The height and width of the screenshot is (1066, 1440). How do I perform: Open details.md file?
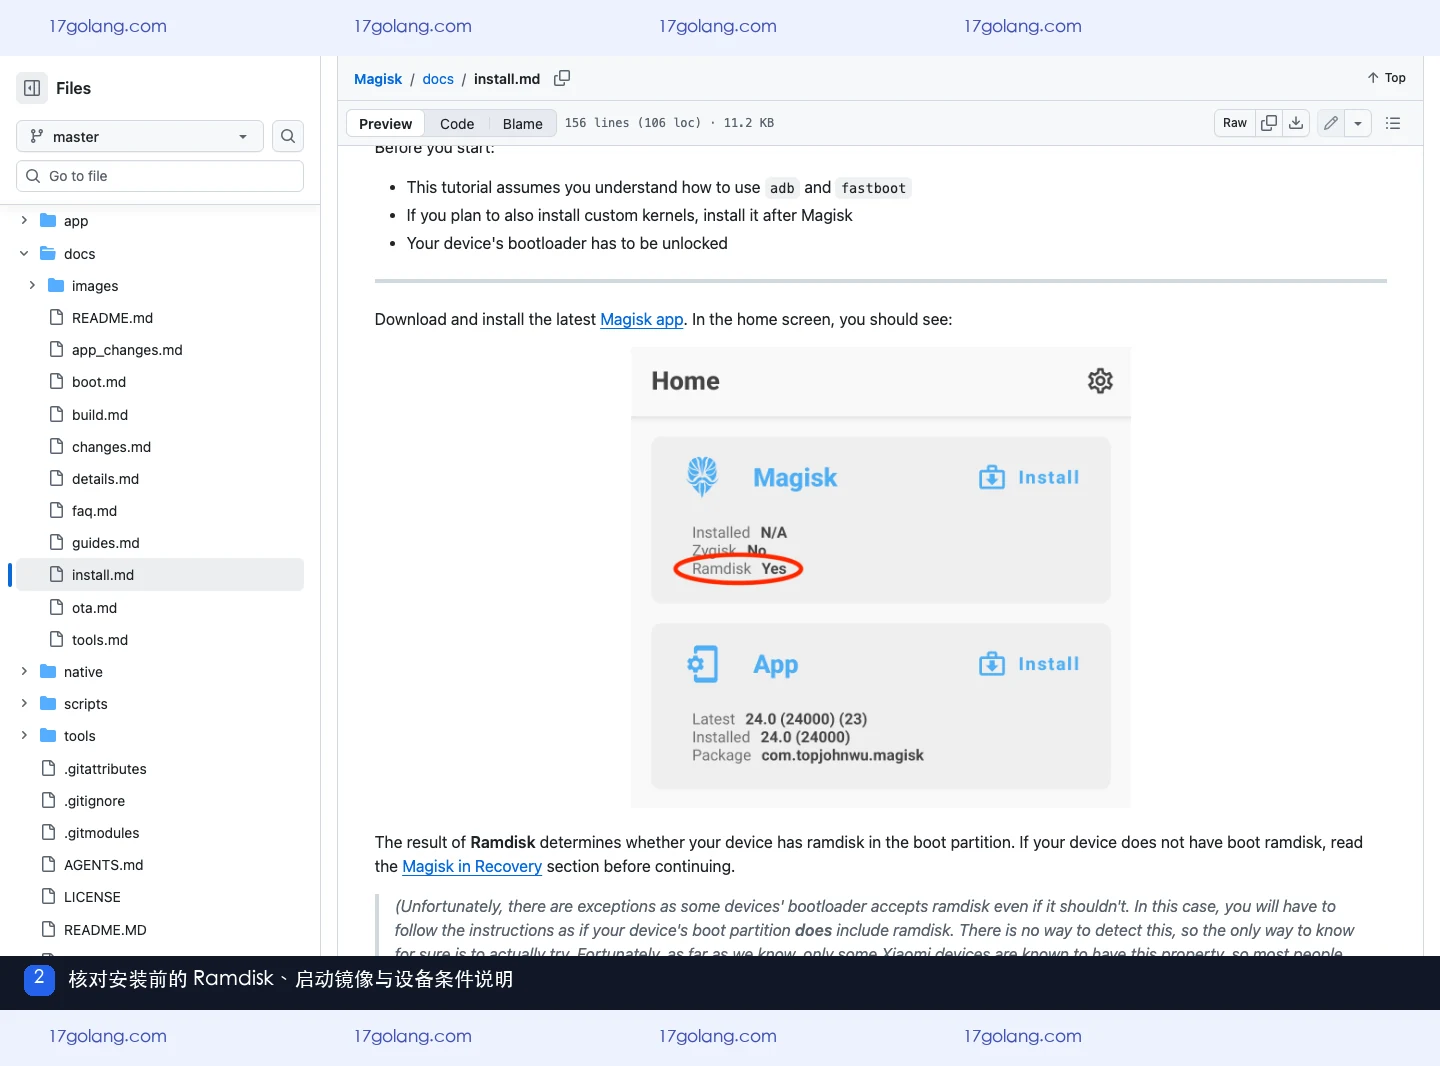(x=105, y=479)
